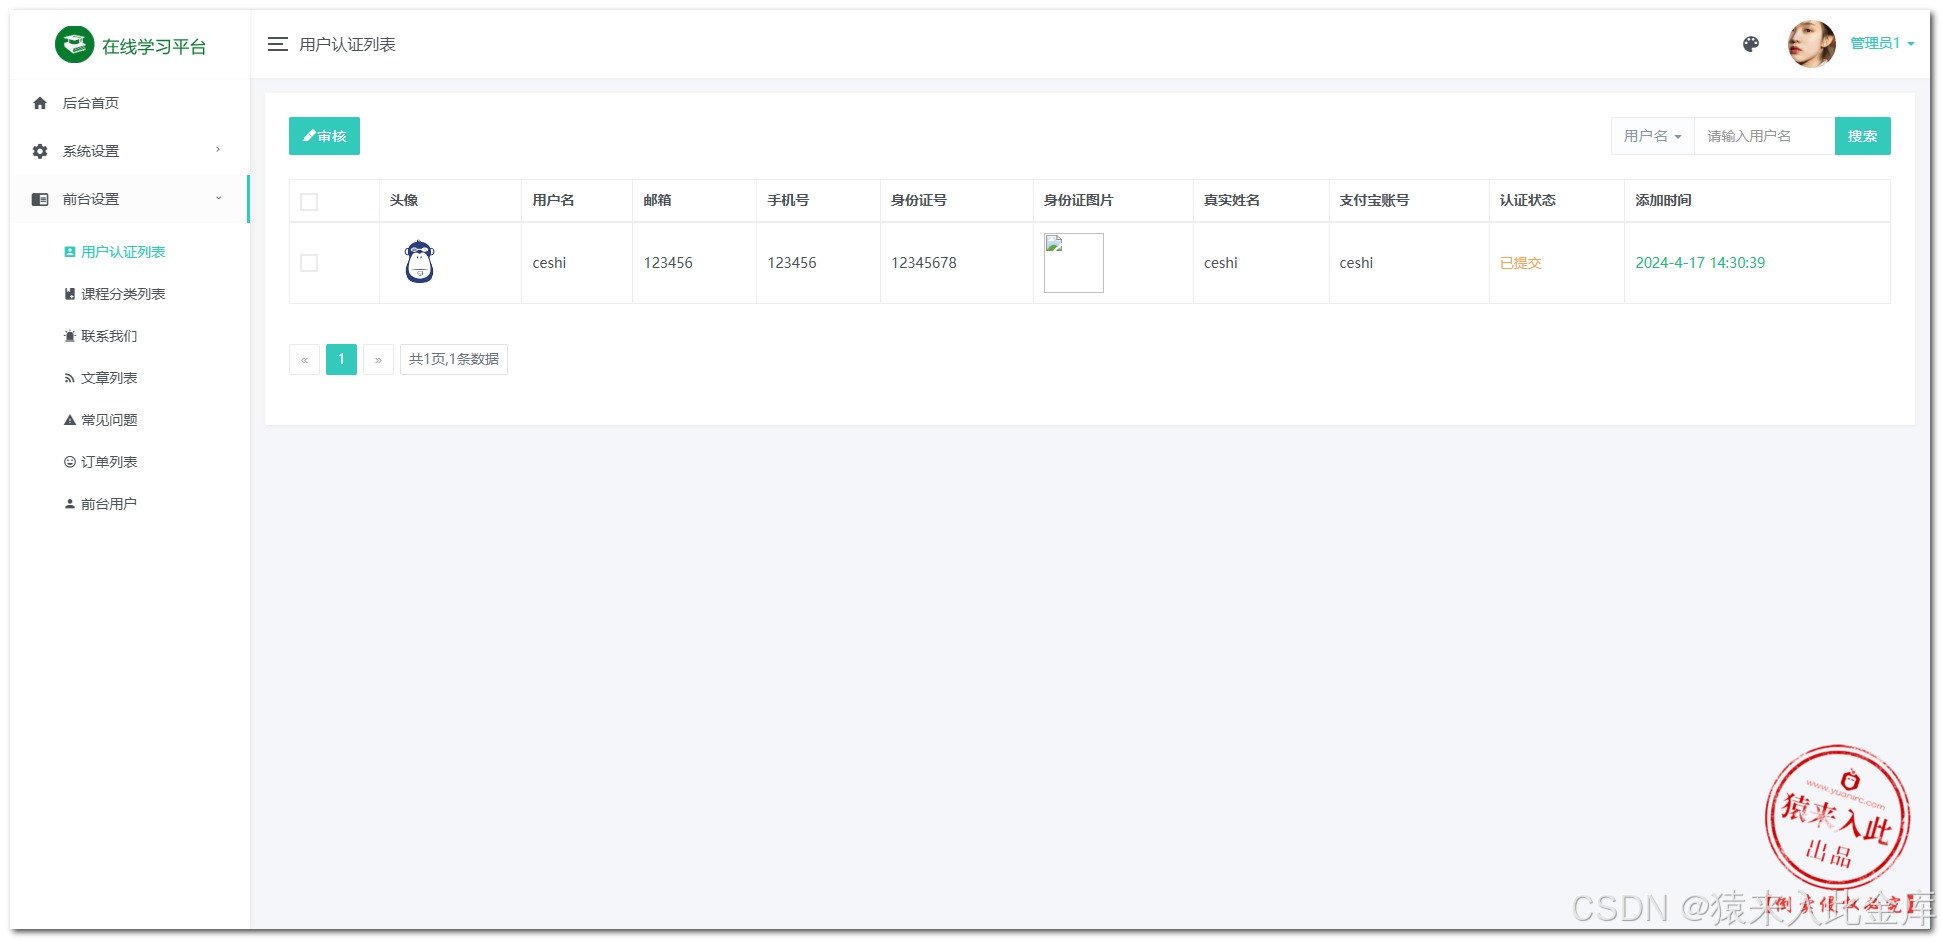Image resolution: width=1941 pixels, height=940 pixels.
Task: Click the person icon beside 前台用户
Action: (70, 504)
